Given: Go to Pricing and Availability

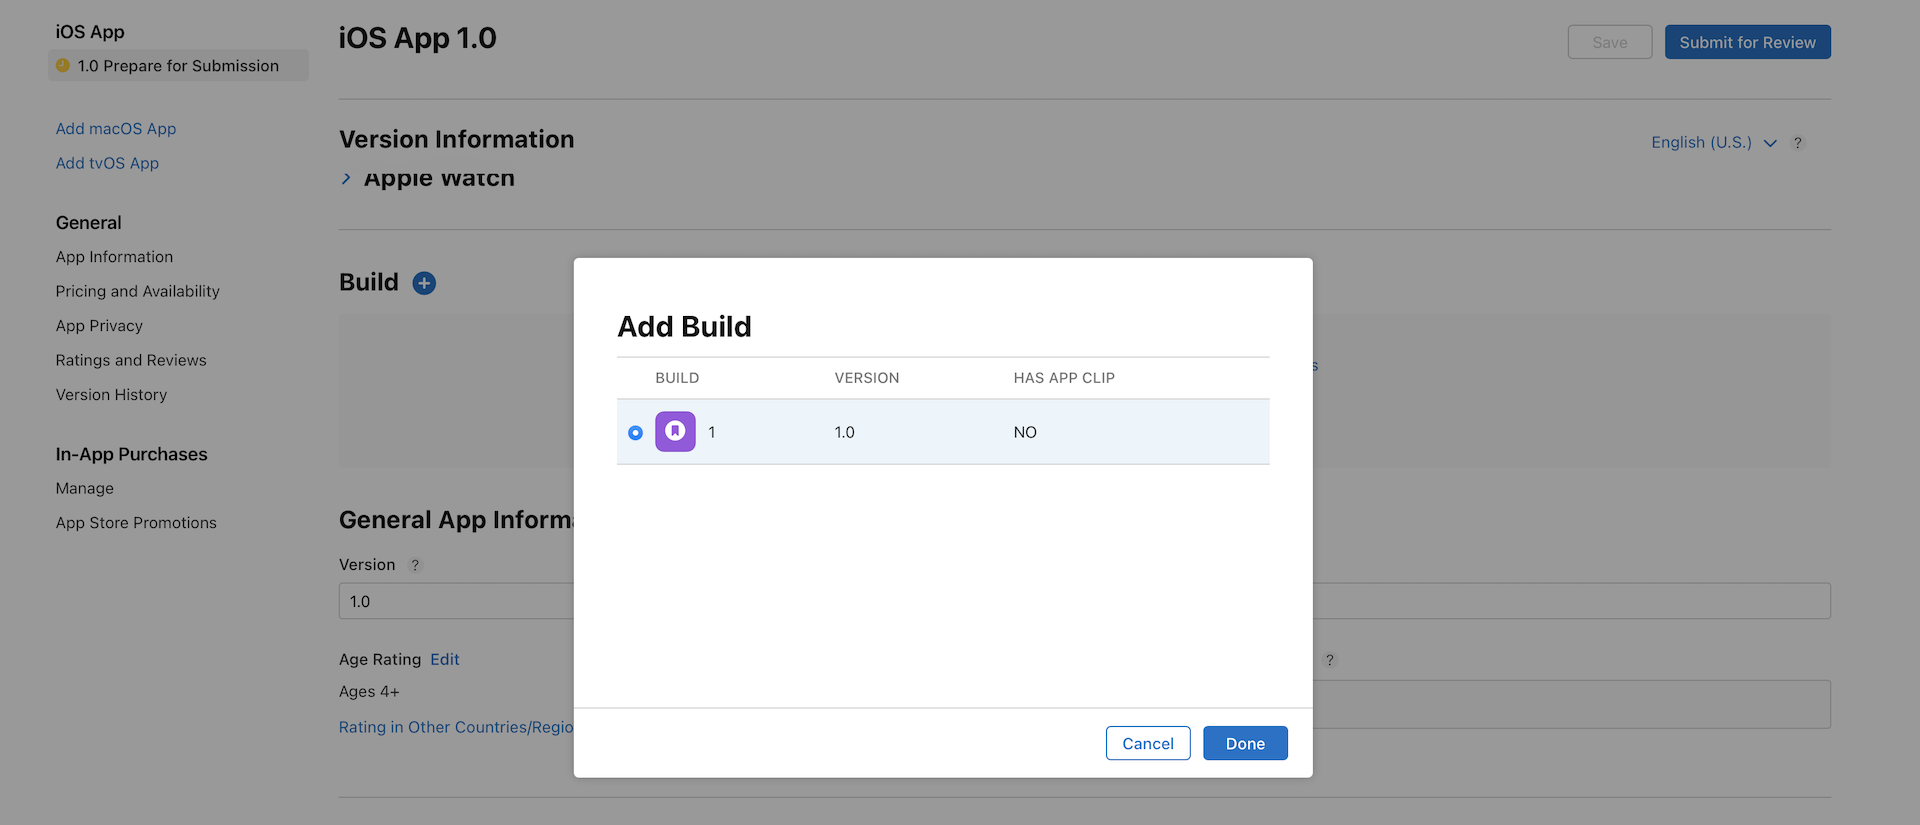Looking at the screenshot, I should 137,291.
